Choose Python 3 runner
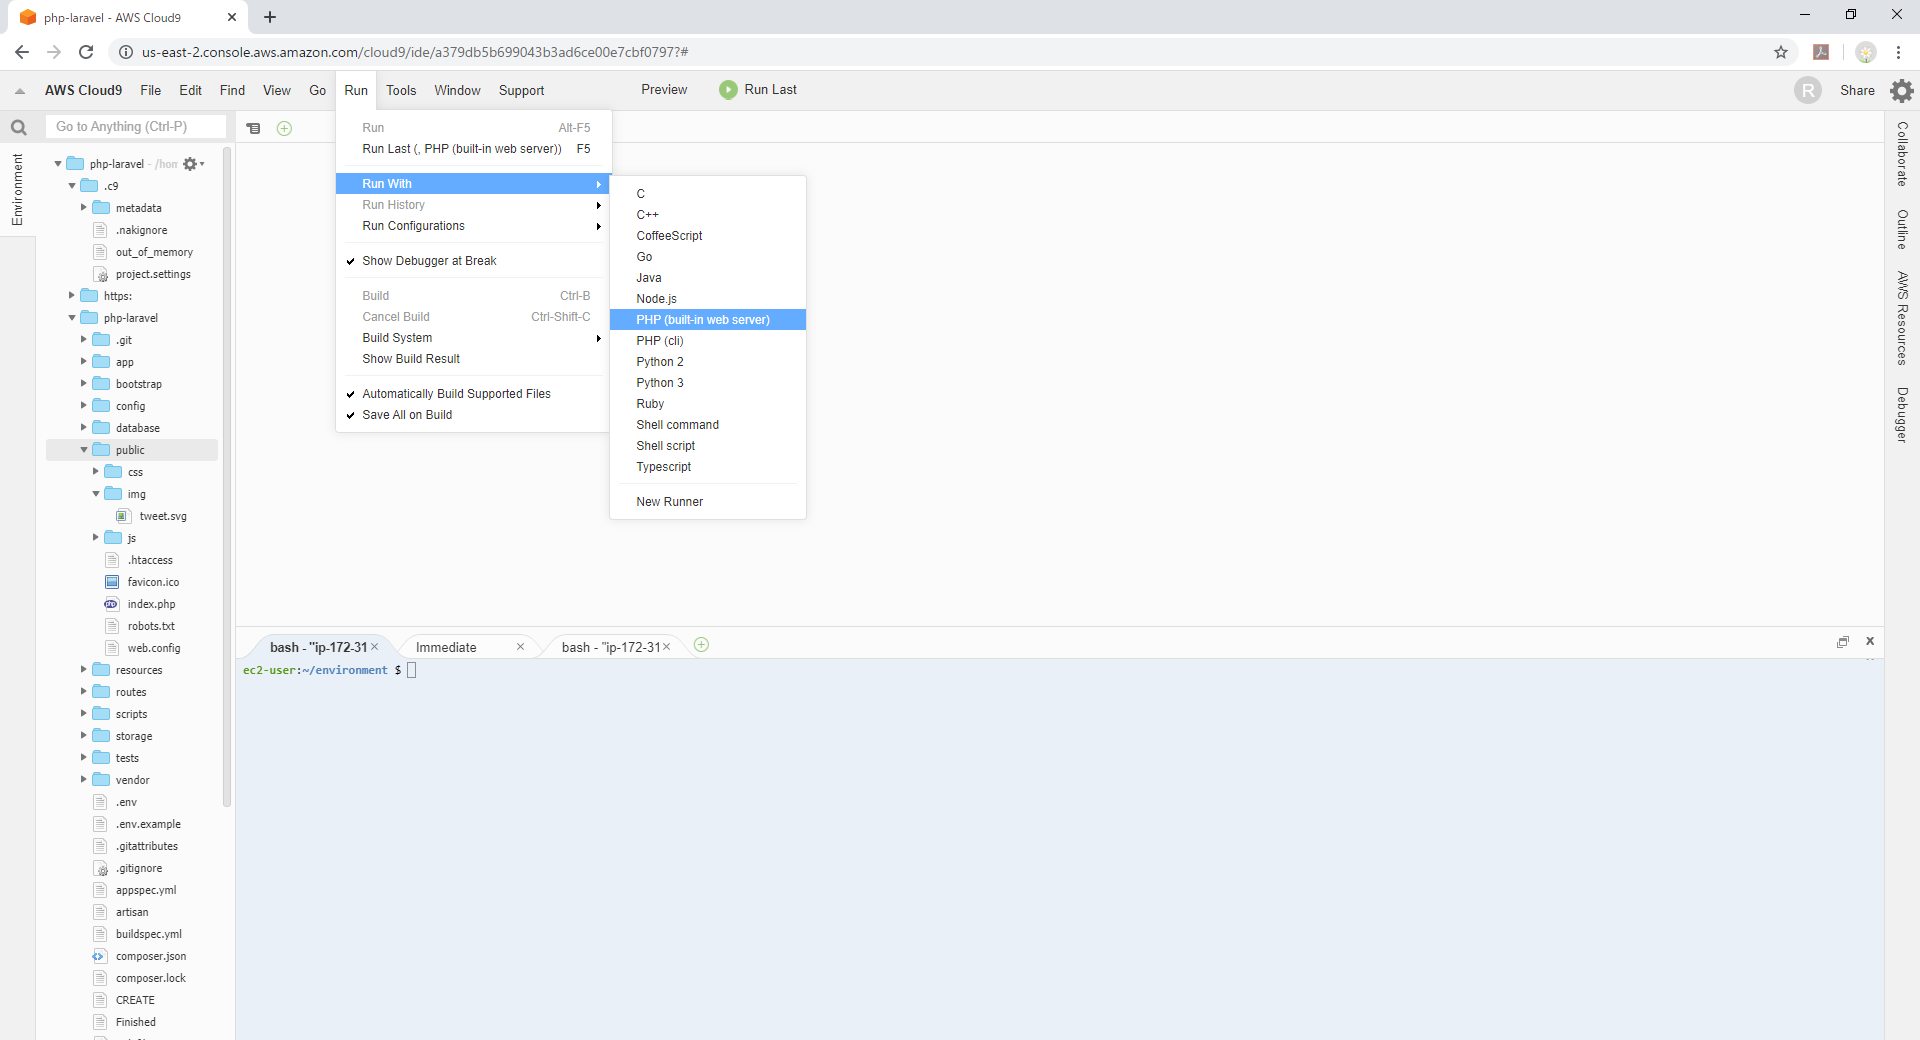The image size is (1920, 1040). point(708,383)
